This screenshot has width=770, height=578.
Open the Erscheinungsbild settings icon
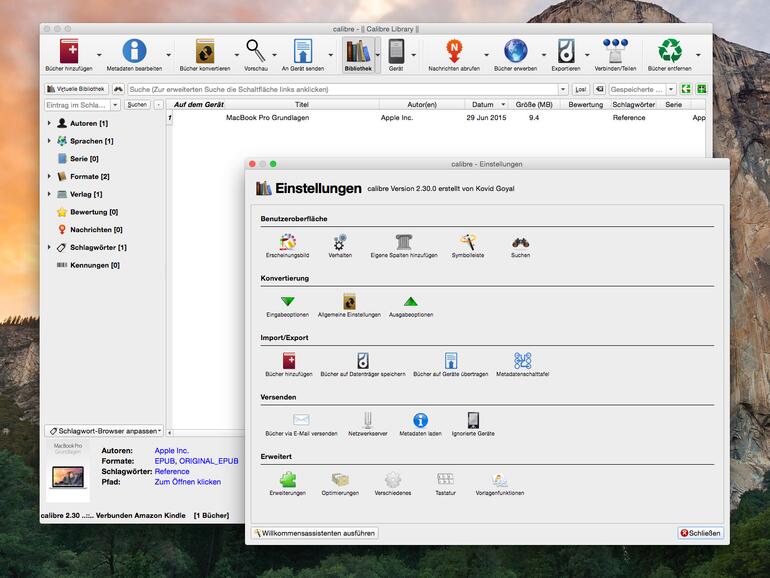(x=287, y=242)
